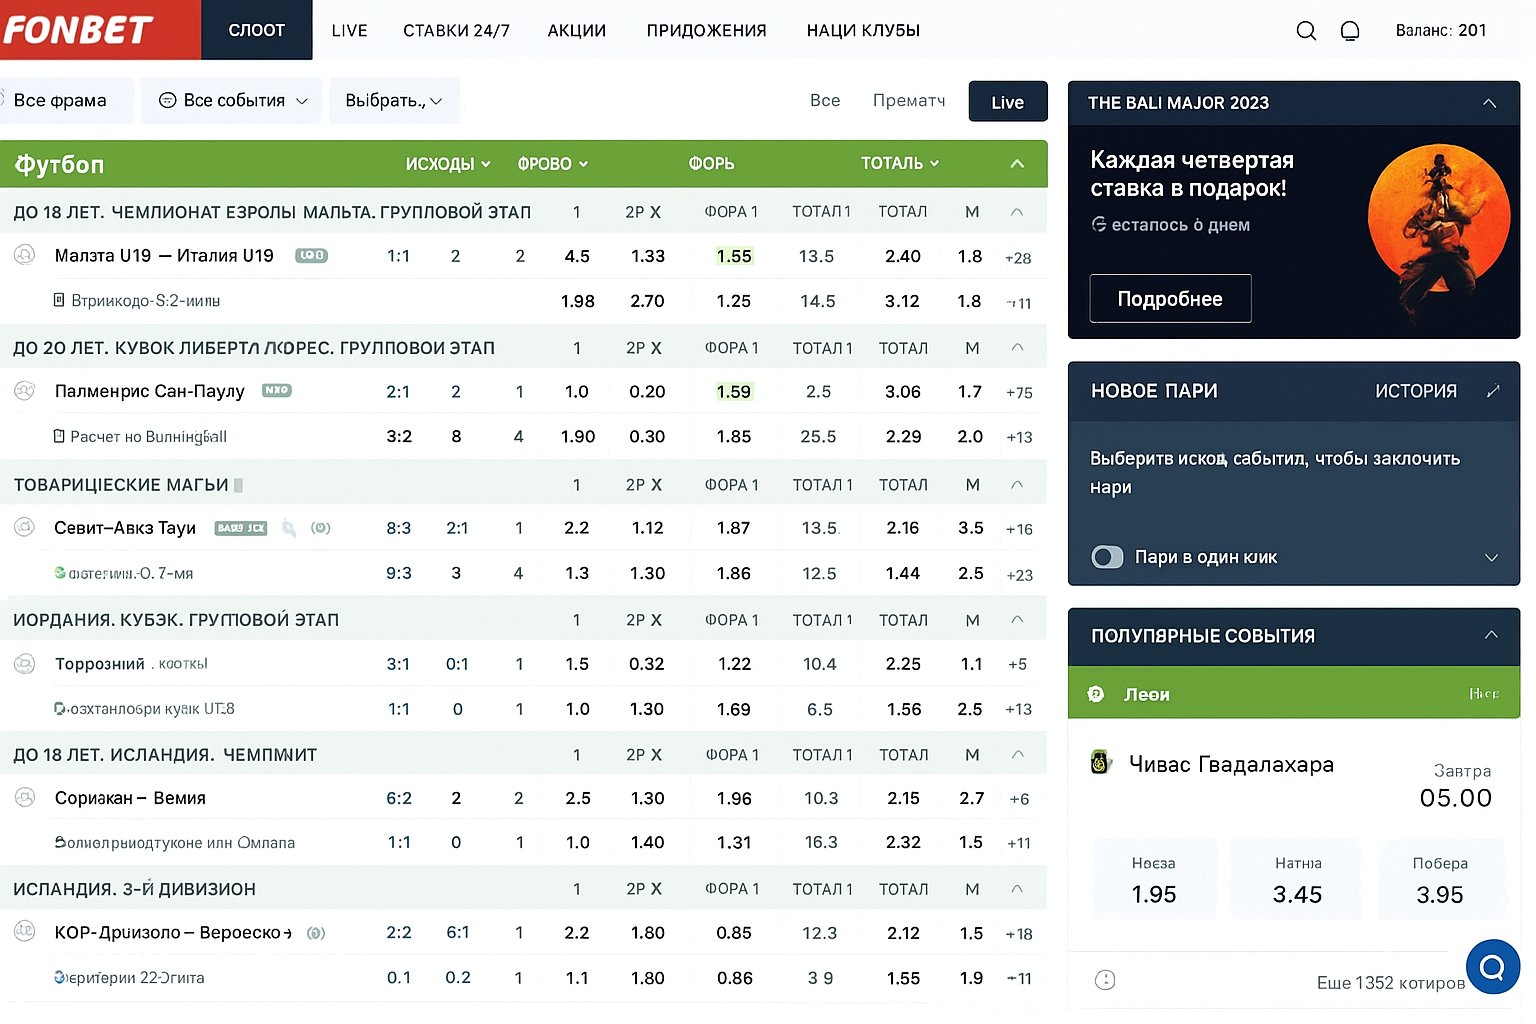Click the Еще 1352 котиров link
This screenshot has height=1024, width=1536.
click(1390, 983)
